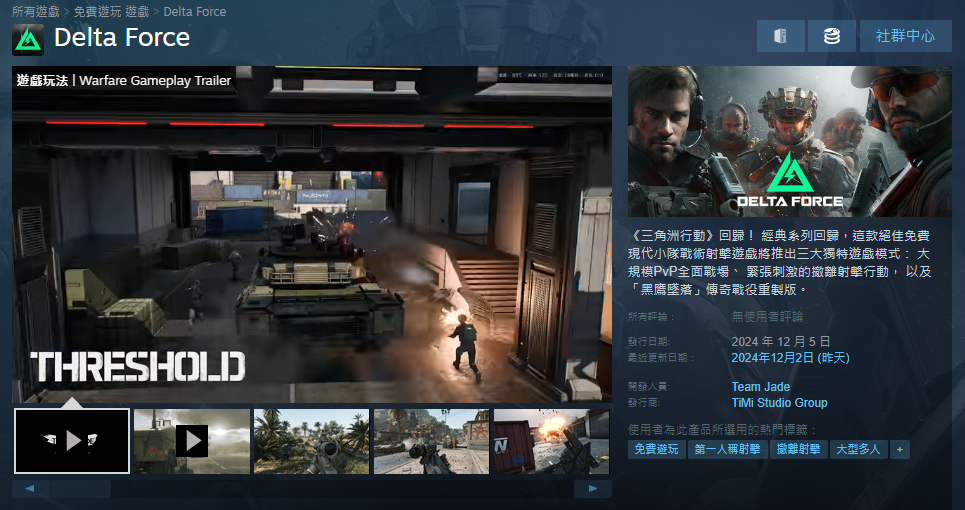
Task: Click the main Warfare Gameplay Trailer video
Action: (x=312, y=234)
